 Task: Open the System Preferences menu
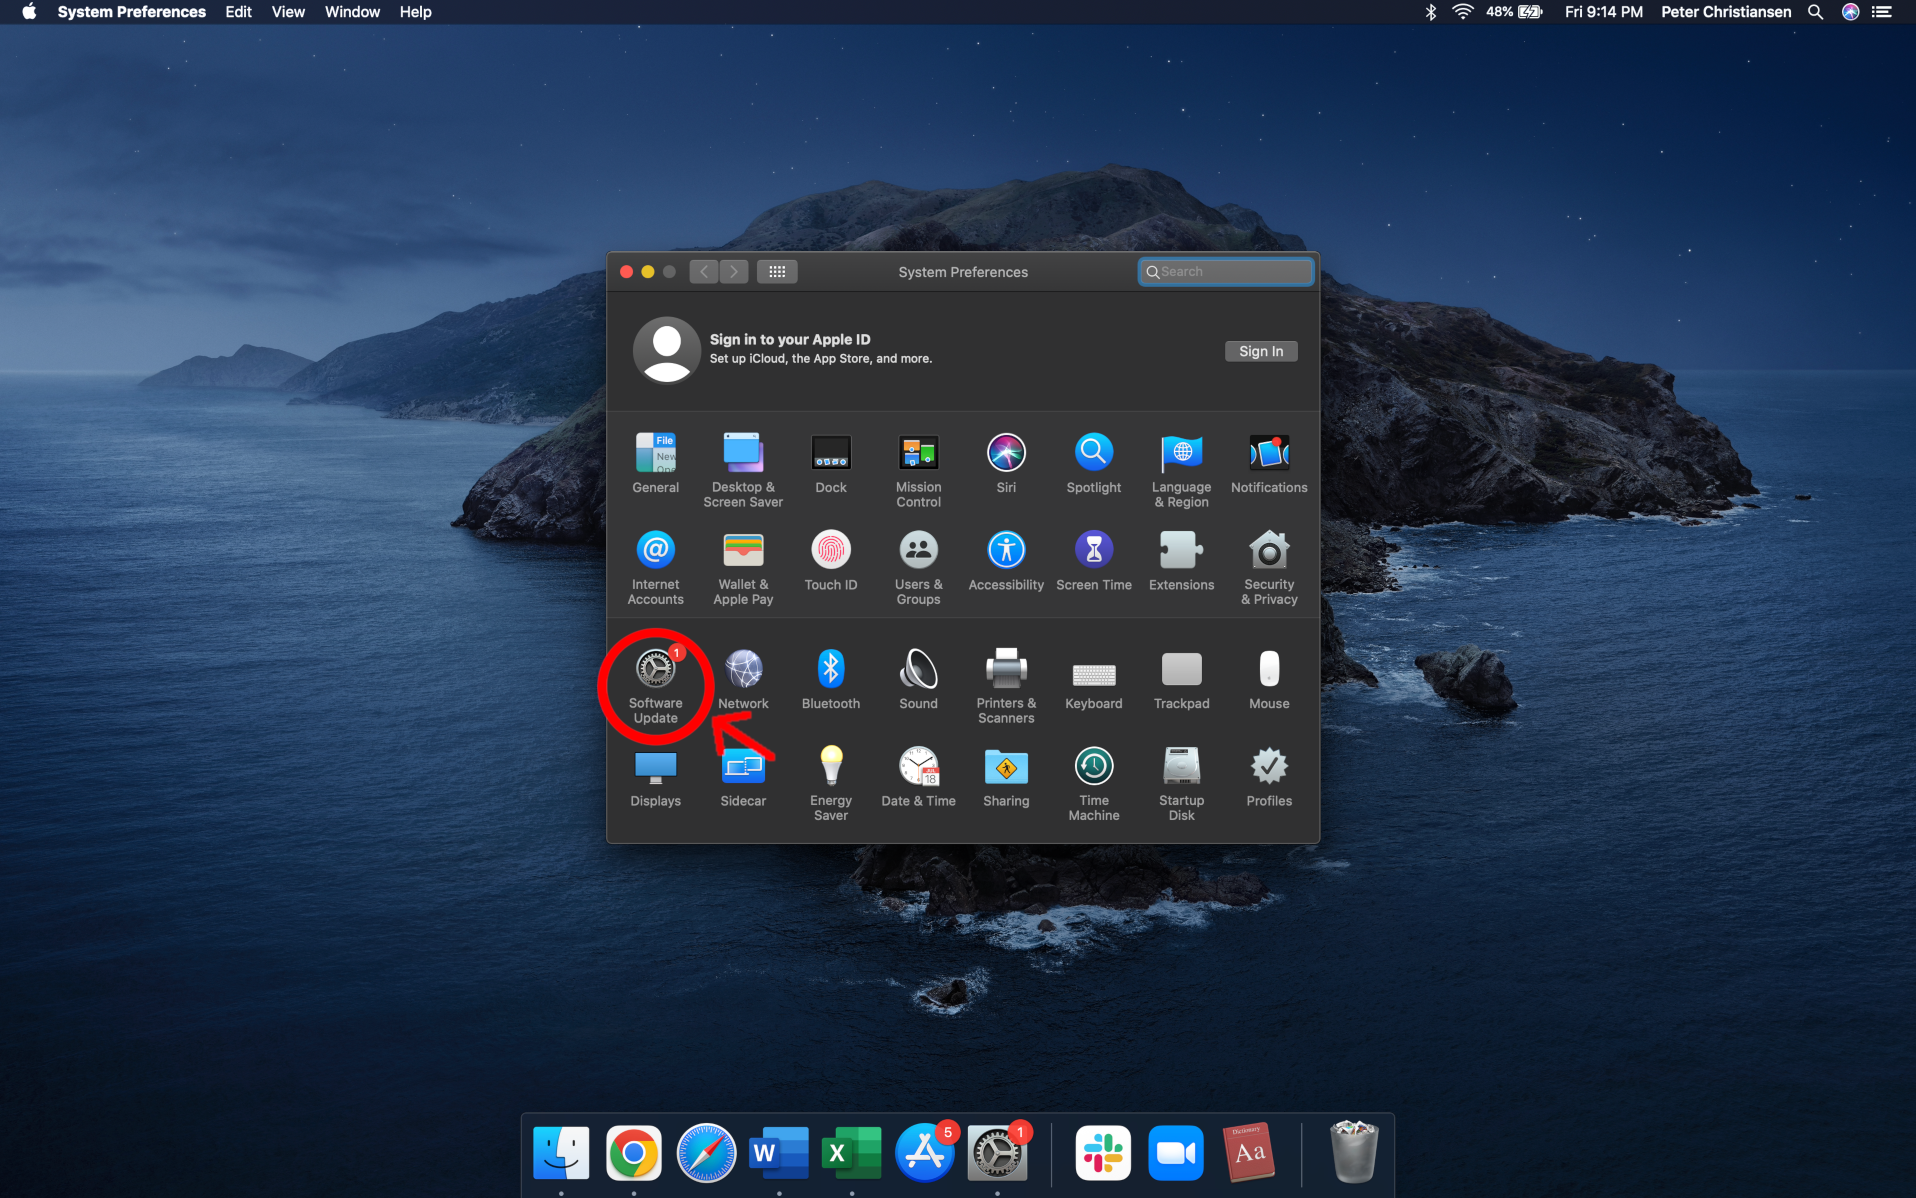click(x=131, y=12)
